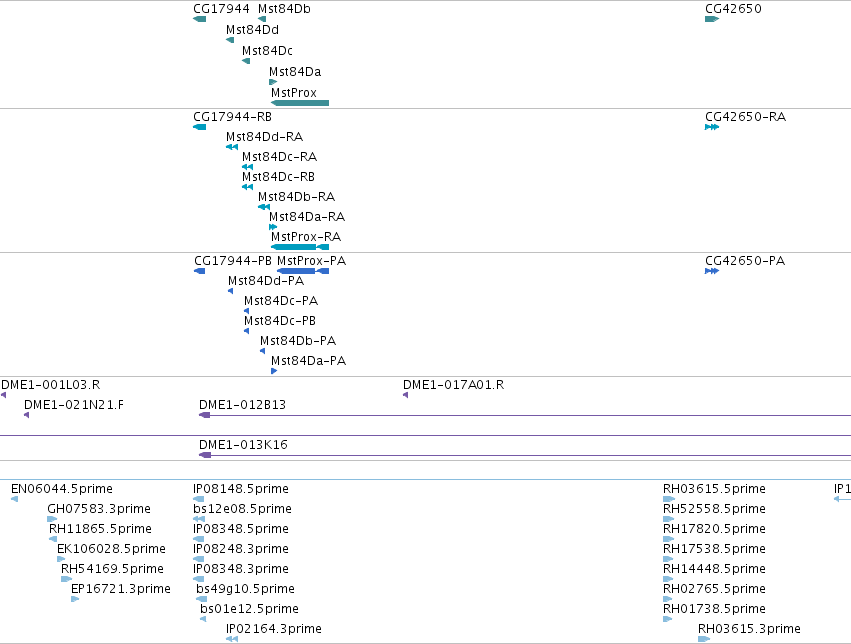Click the CG42650-RA transcript arrows
Screen dimensions: 851x644
tap(712, 127)
